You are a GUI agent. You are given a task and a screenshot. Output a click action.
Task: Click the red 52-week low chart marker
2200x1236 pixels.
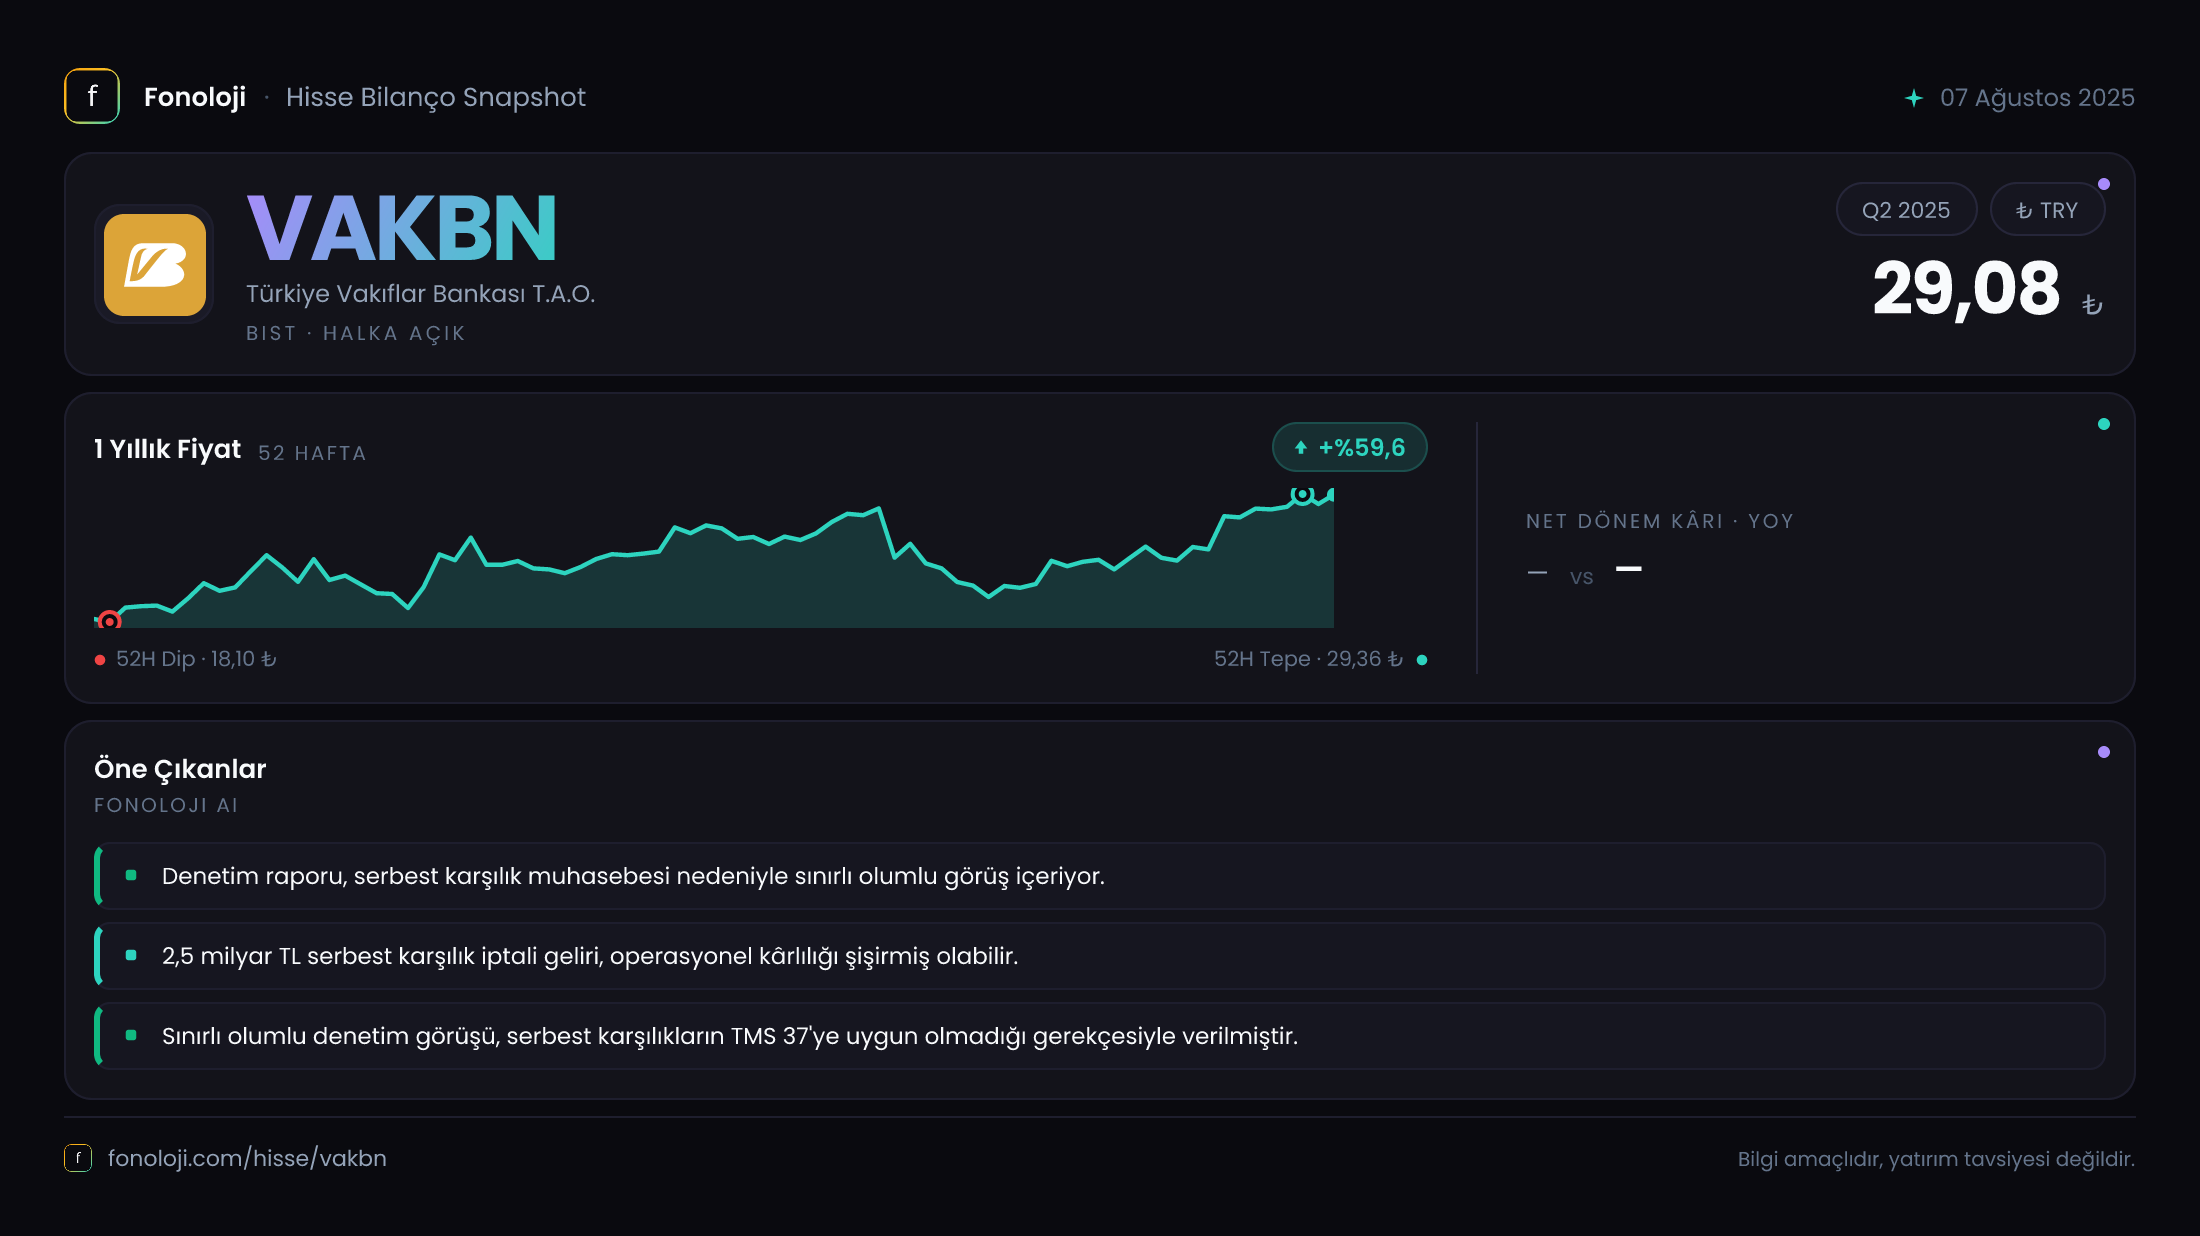[x=110, y=621]
